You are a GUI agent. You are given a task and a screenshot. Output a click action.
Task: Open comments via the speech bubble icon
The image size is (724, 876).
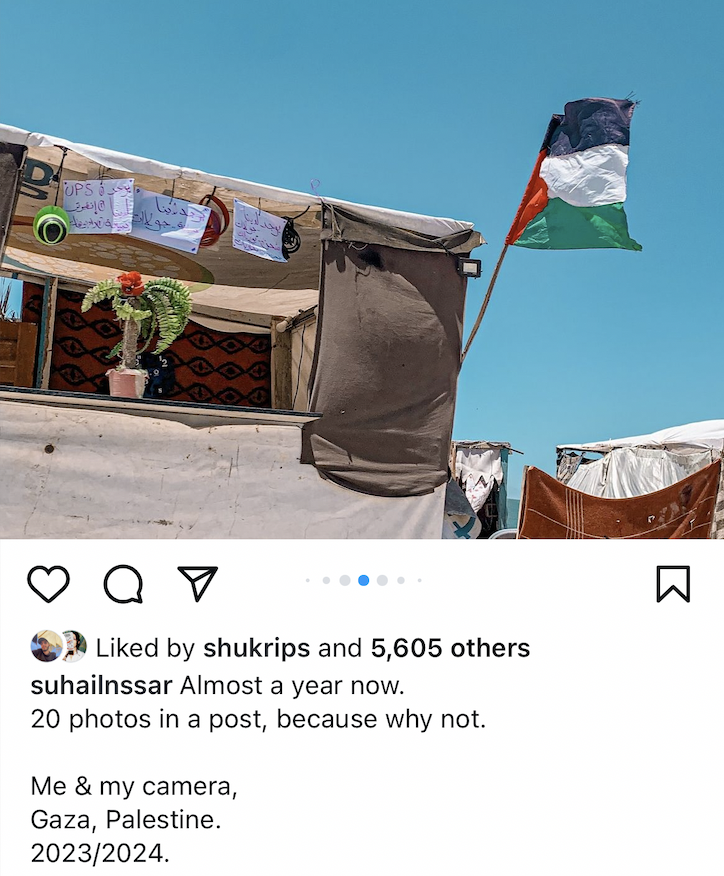click(123, 584)
